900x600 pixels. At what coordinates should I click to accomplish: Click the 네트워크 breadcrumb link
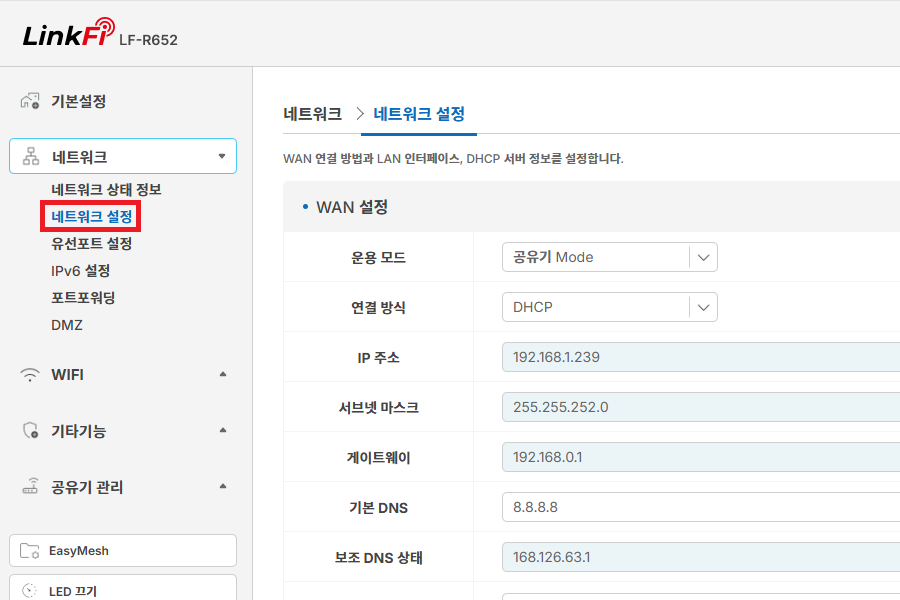coord(313,114)
